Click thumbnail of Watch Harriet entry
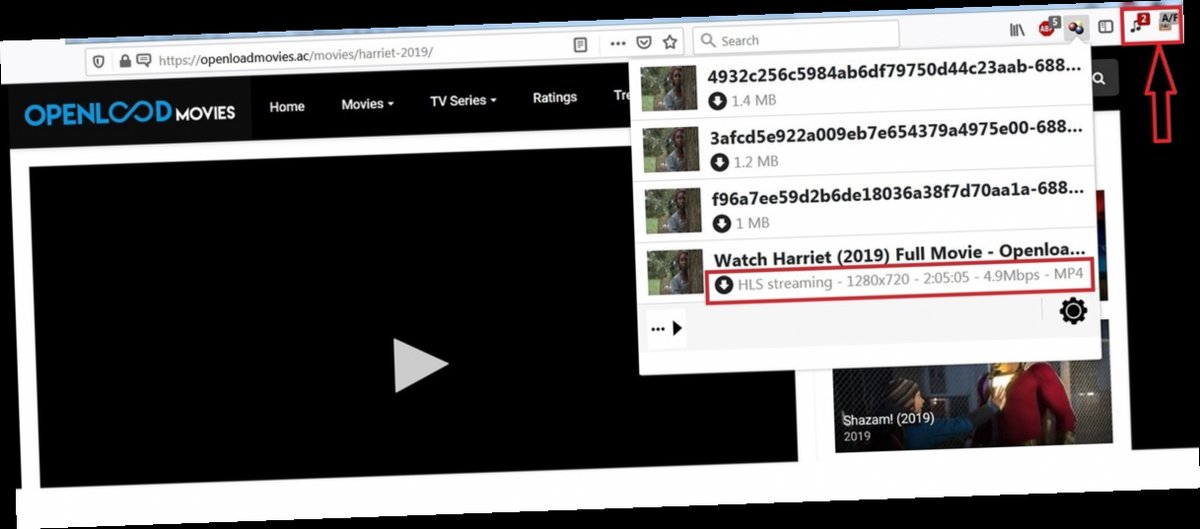This screenshot has width=1200, height=529. click(x=676, y=272)
